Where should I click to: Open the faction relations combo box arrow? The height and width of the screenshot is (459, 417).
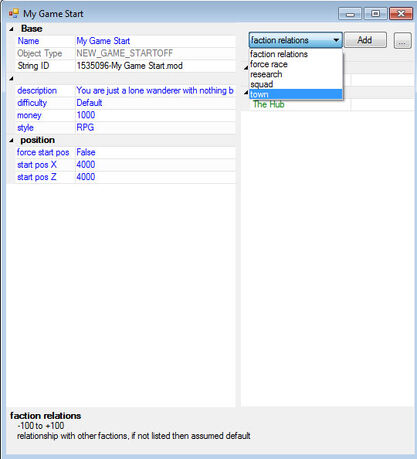[336, 40]
